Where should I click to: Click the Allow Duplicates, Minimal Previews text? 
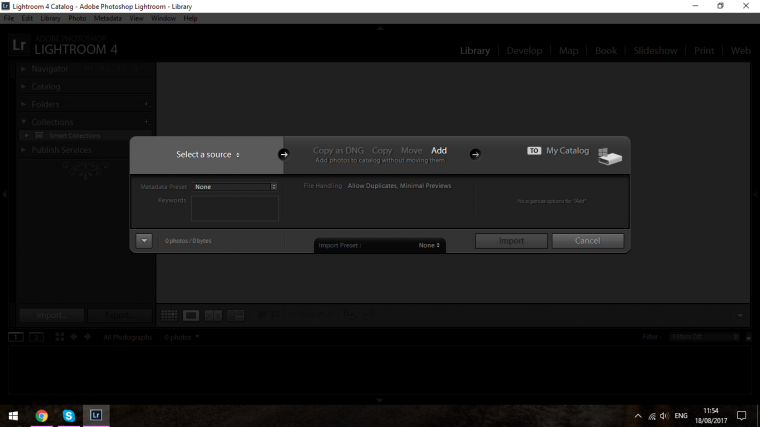pyautogui.click(x=399, y=186)
